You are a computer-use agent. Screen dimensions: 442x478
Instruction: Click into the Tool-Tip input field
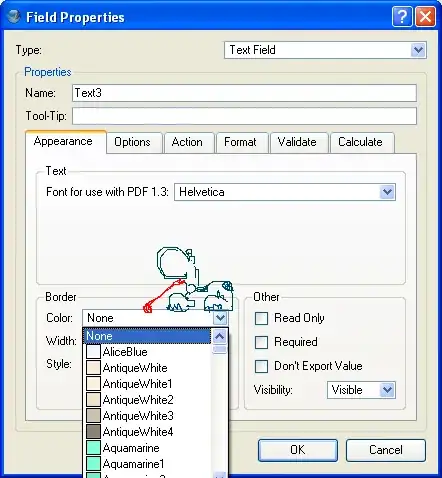coord(244,116)
